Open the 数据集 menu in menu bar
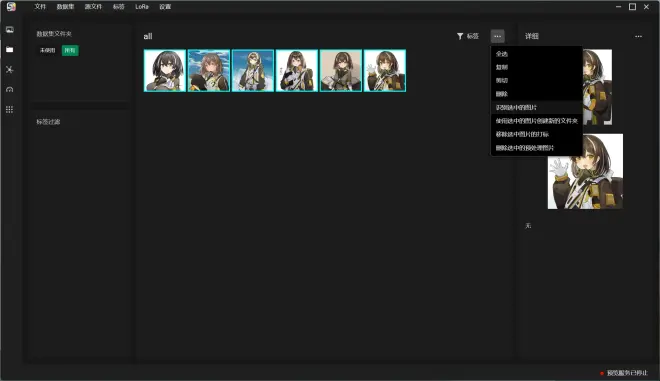Viewport: 660px width, 381px height. click(65, 7)
